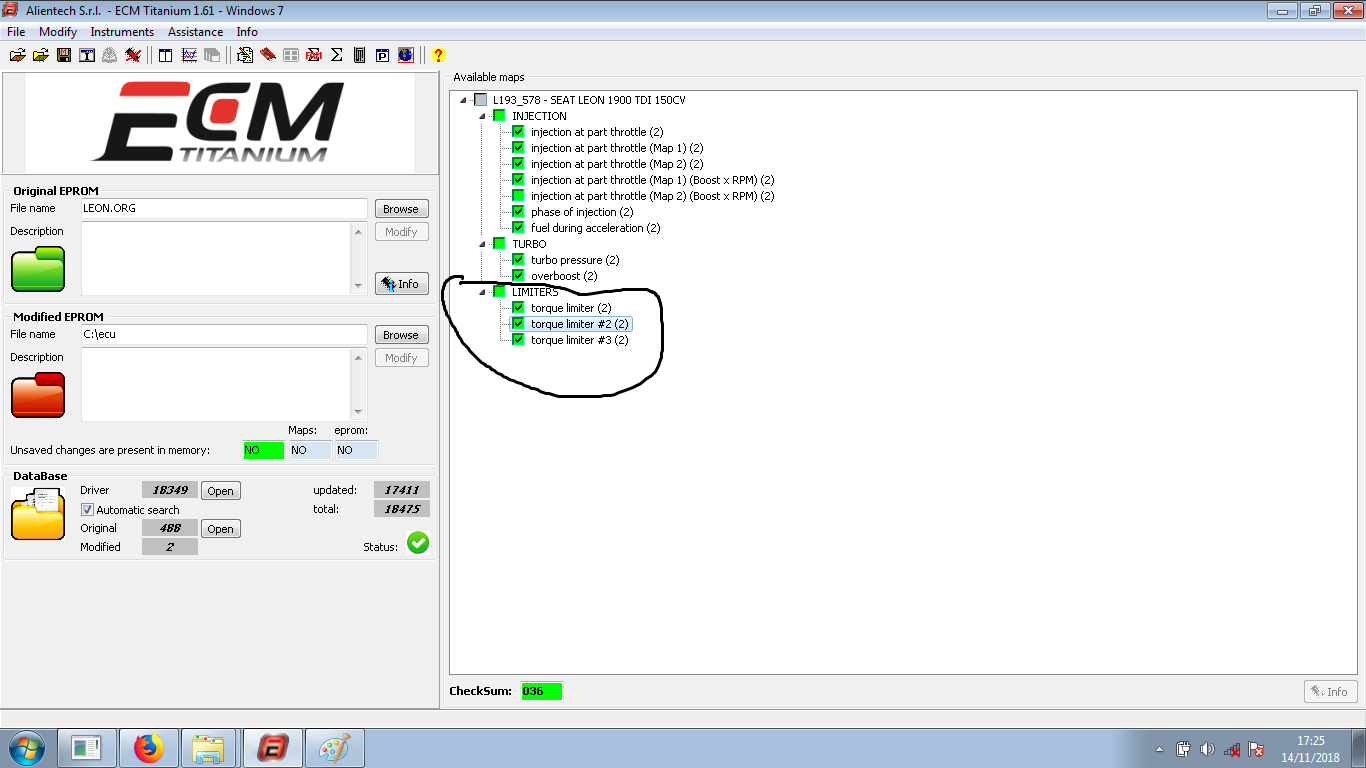Uncheck the 'turbo pressure (2)' checkbox

click(x=518, y=260)
